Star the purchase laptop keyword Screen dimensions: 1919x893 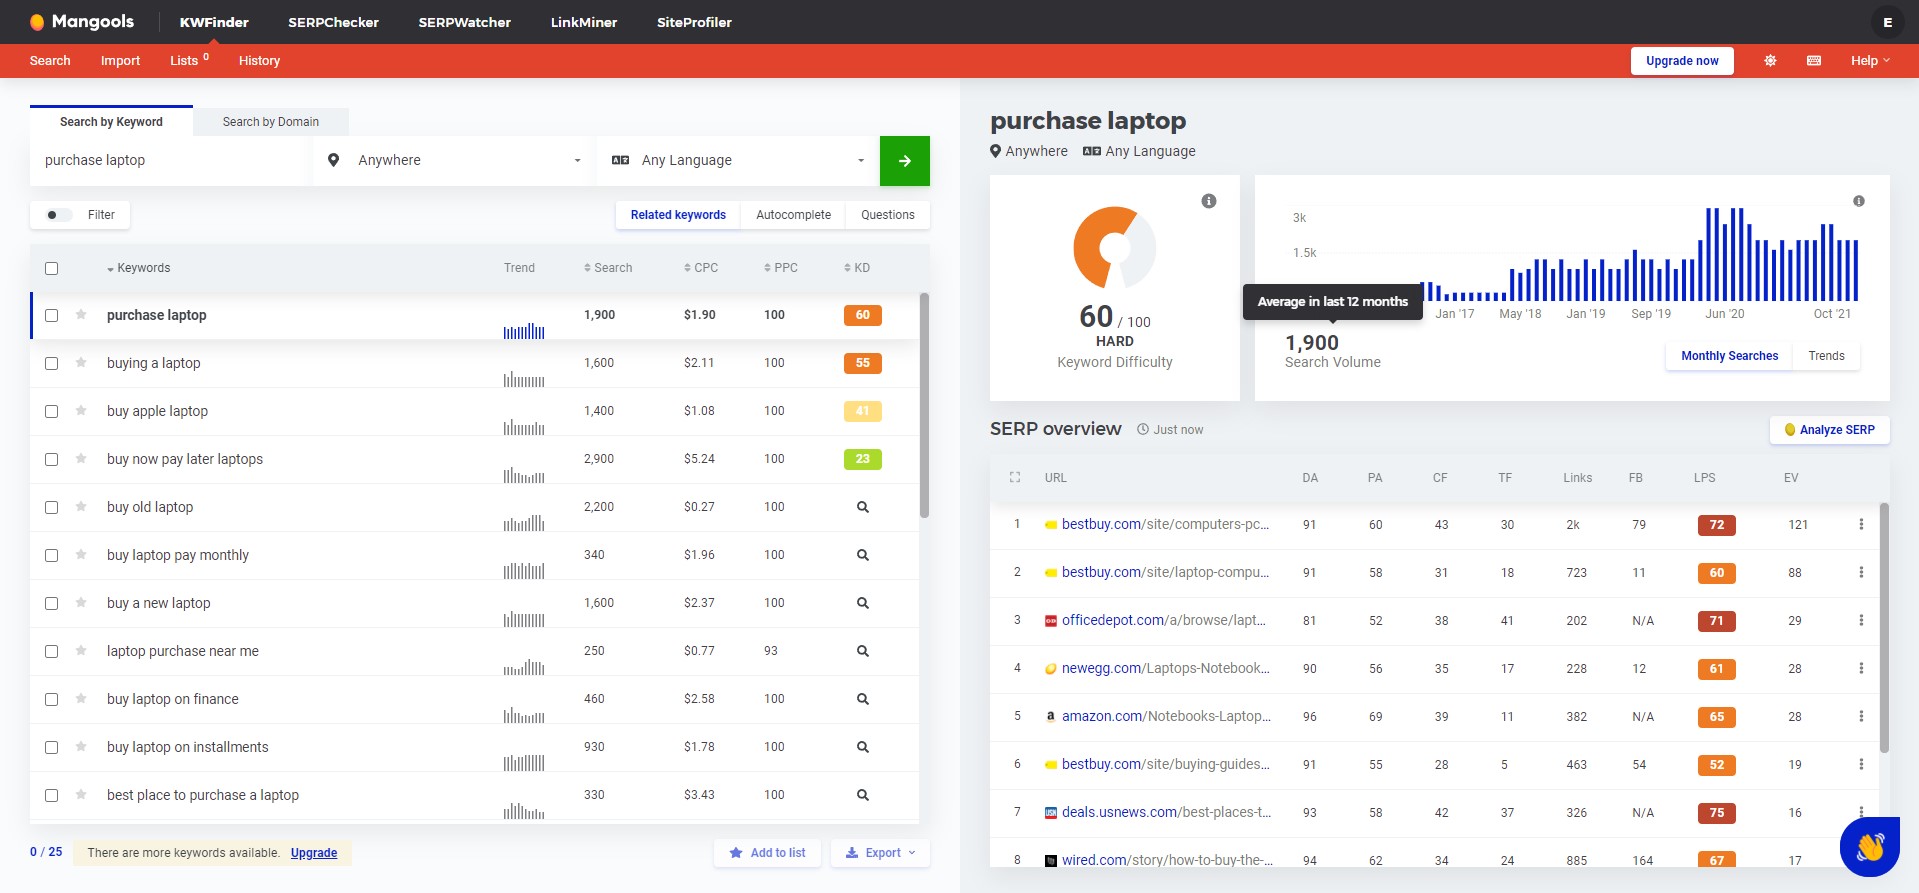(x=81, y=315)
